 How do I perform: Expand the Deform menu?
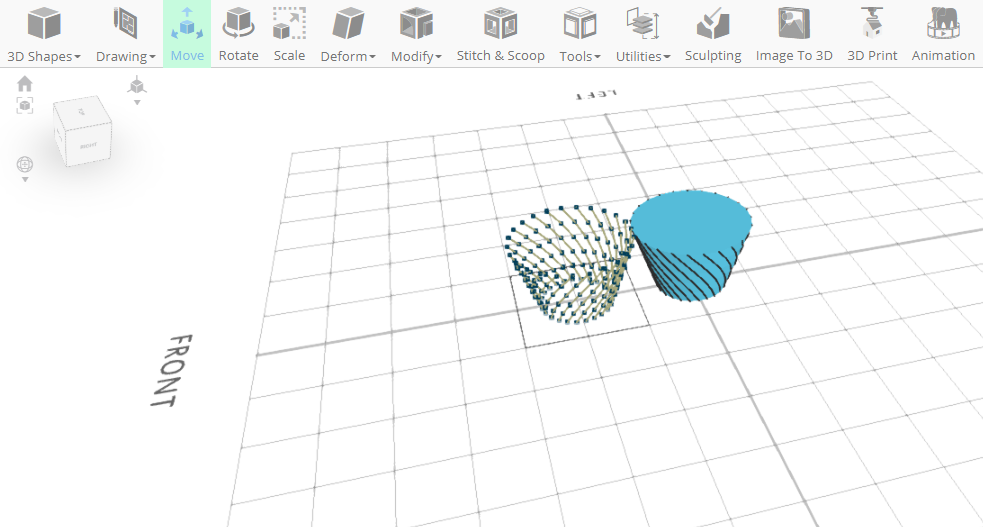tap(348, 34)
